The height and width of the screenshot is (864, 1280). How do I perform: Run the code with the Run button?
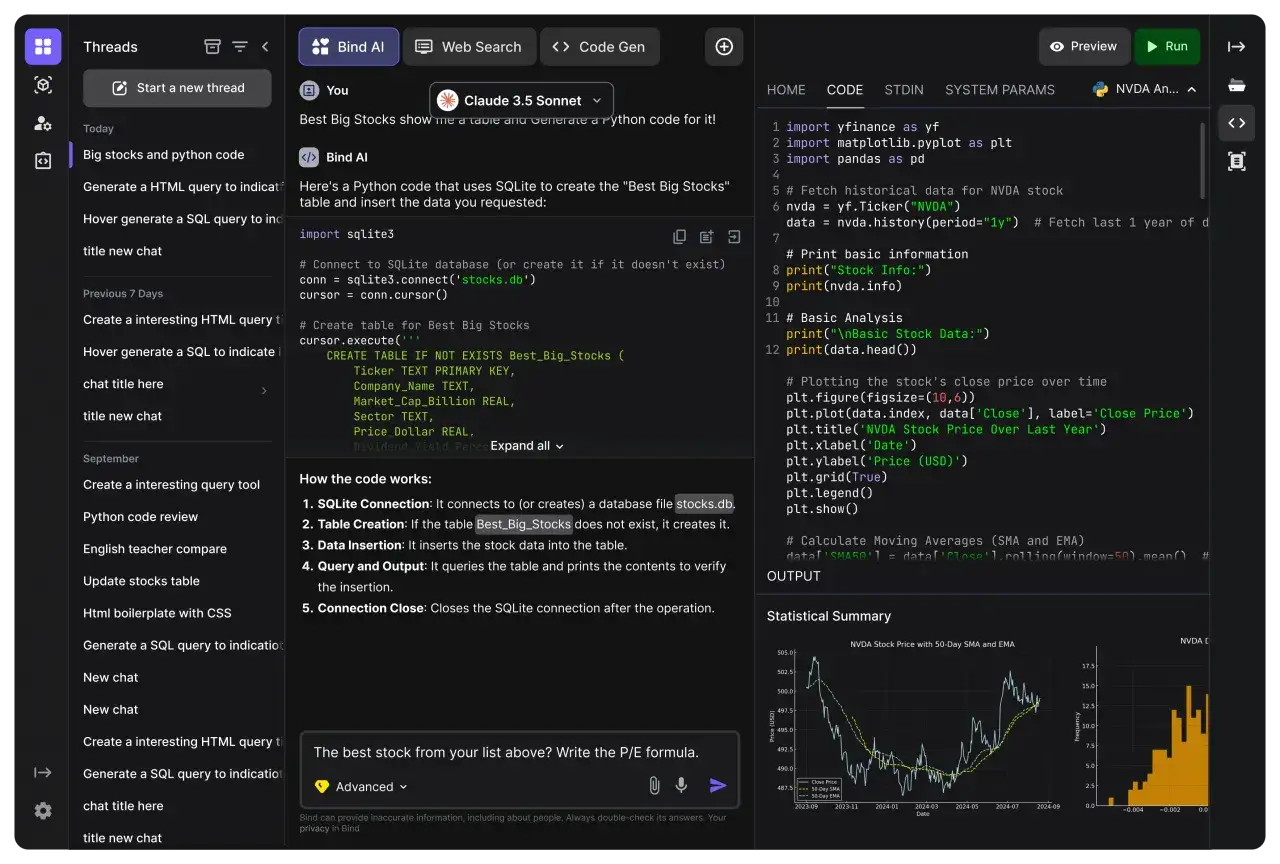1167,47
